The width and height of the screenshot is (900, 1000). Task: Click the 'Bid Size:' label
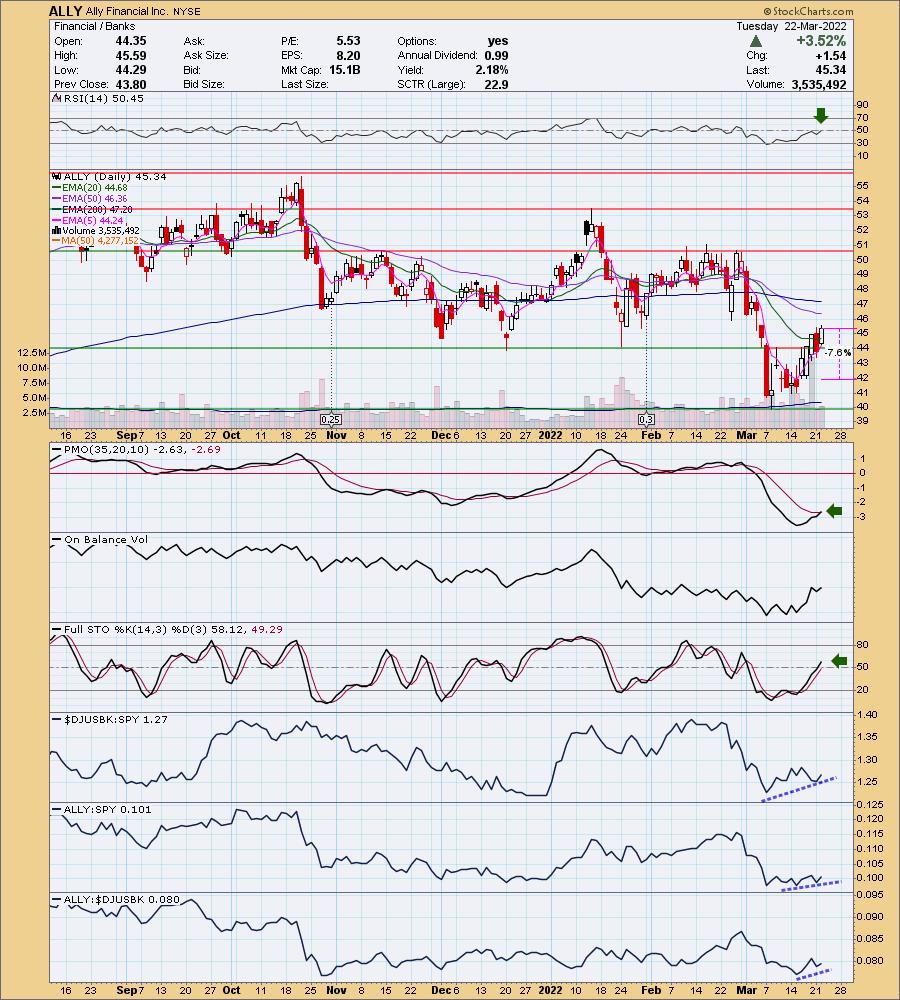click(x=203, y=84)
